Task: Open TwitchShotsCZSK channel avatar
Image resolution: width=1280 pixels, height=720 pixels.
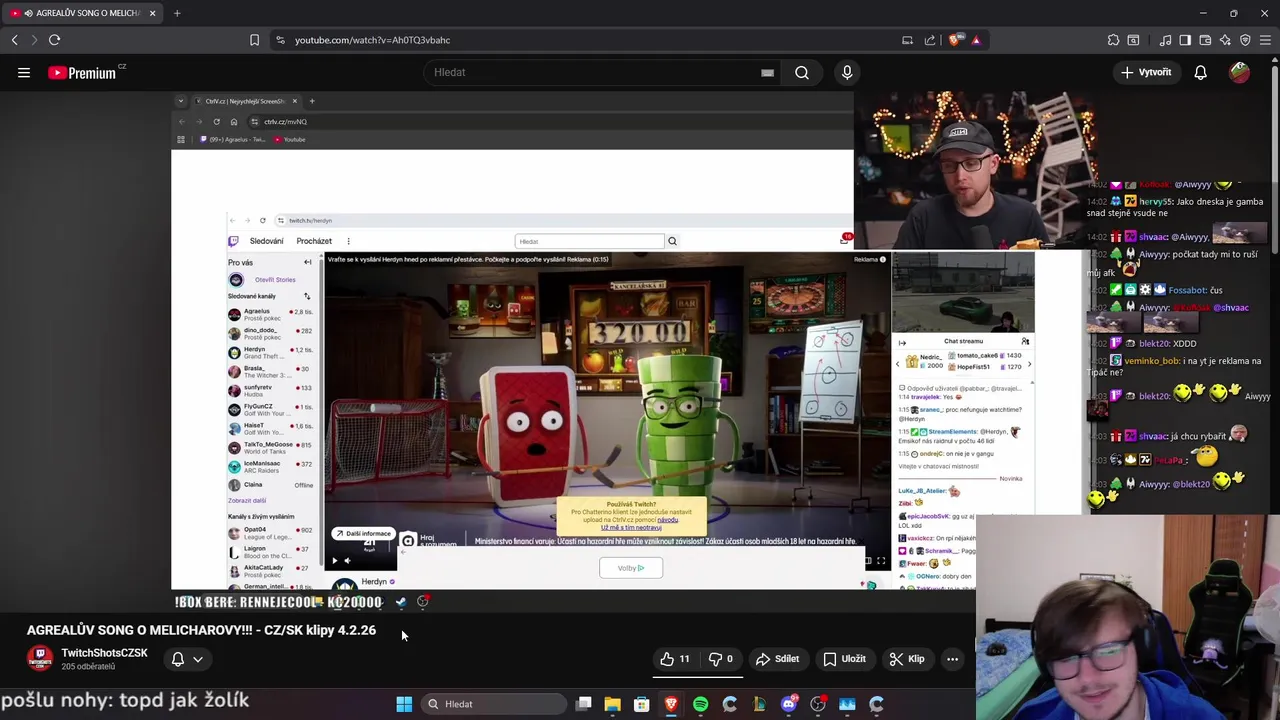Action: (40, 659)
